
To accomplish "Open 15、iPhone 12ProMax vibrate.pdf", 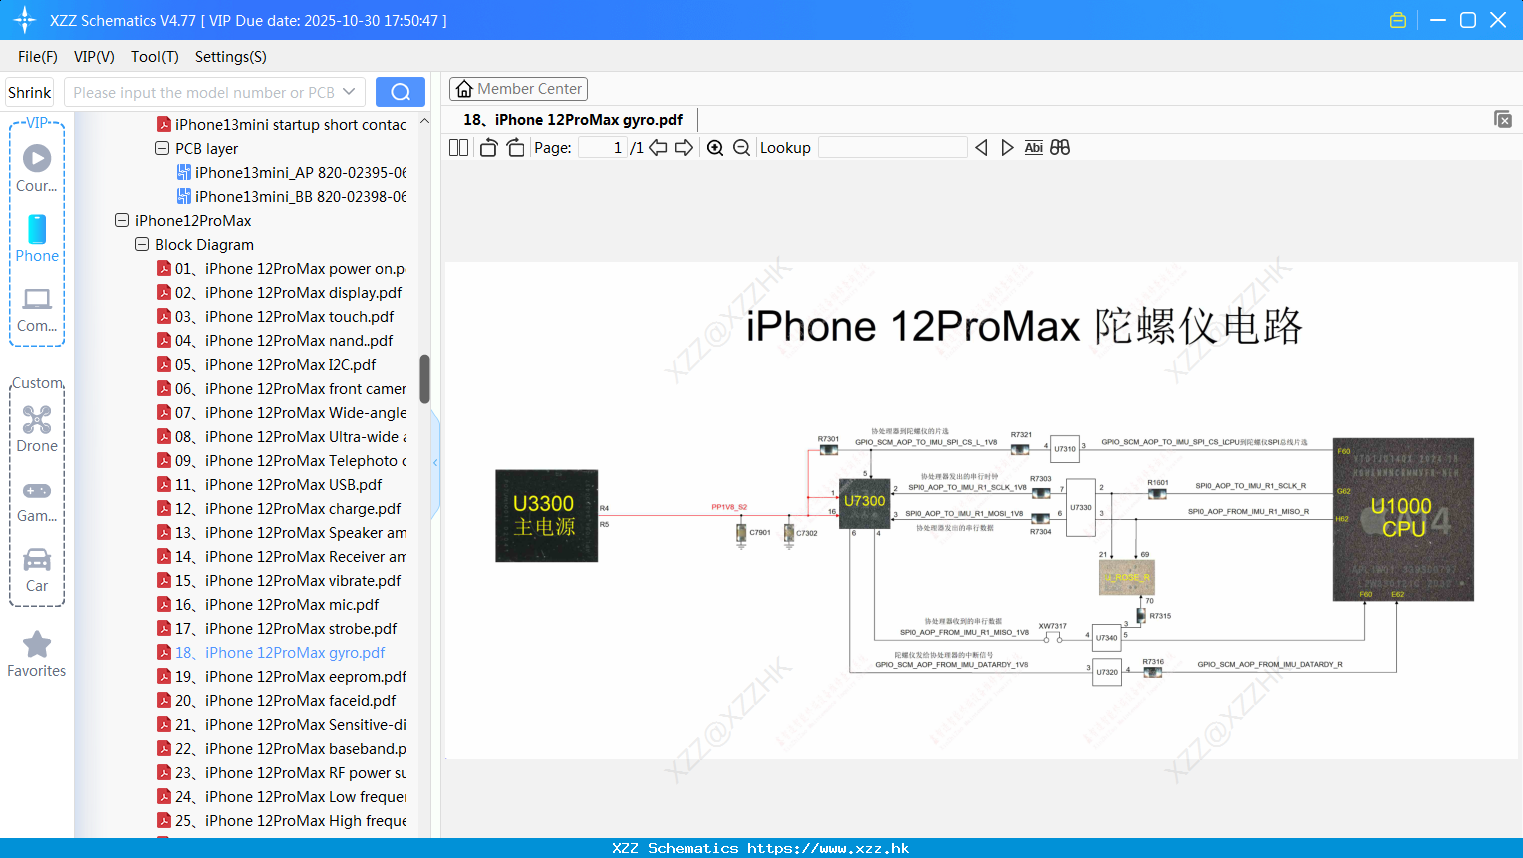I will point(279,580).
